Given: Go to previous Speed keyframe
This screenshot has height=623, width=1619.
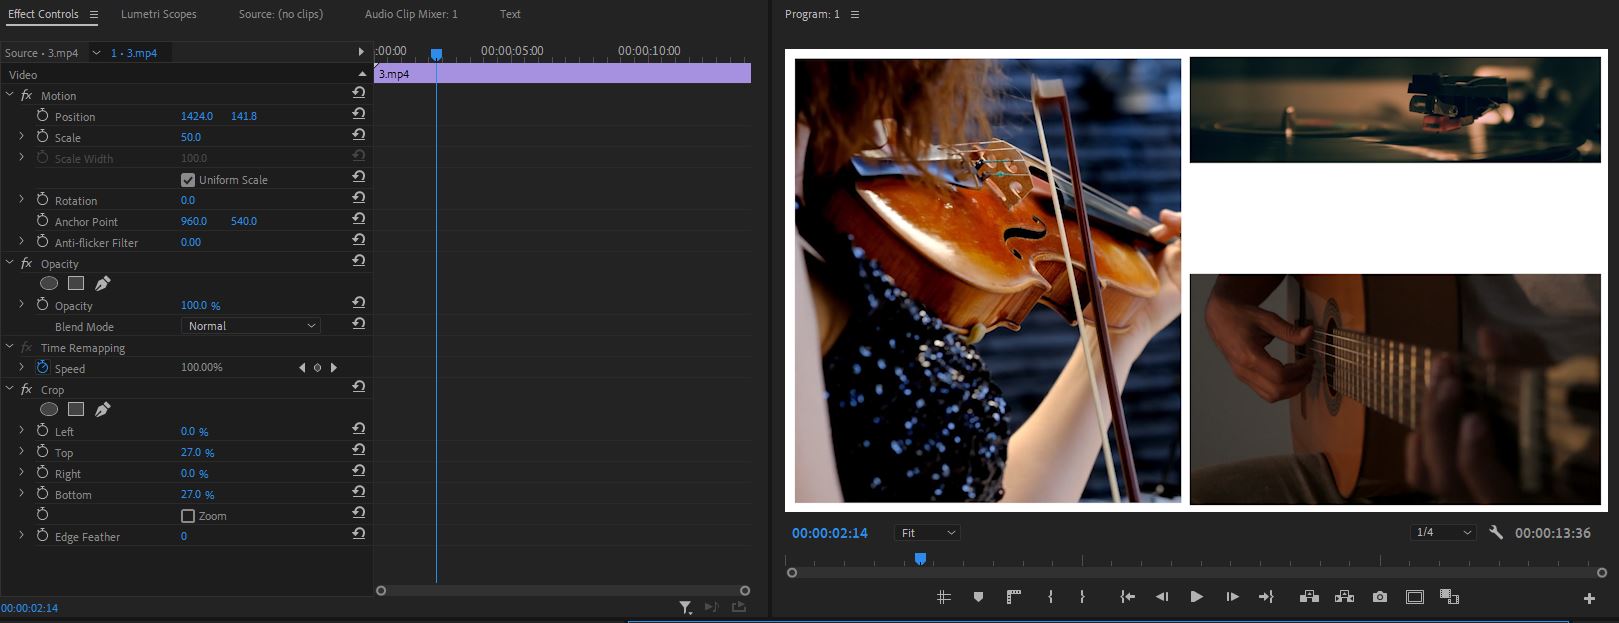Looking at the screenshot, I should pyautogui.click(x=302, y=368).
